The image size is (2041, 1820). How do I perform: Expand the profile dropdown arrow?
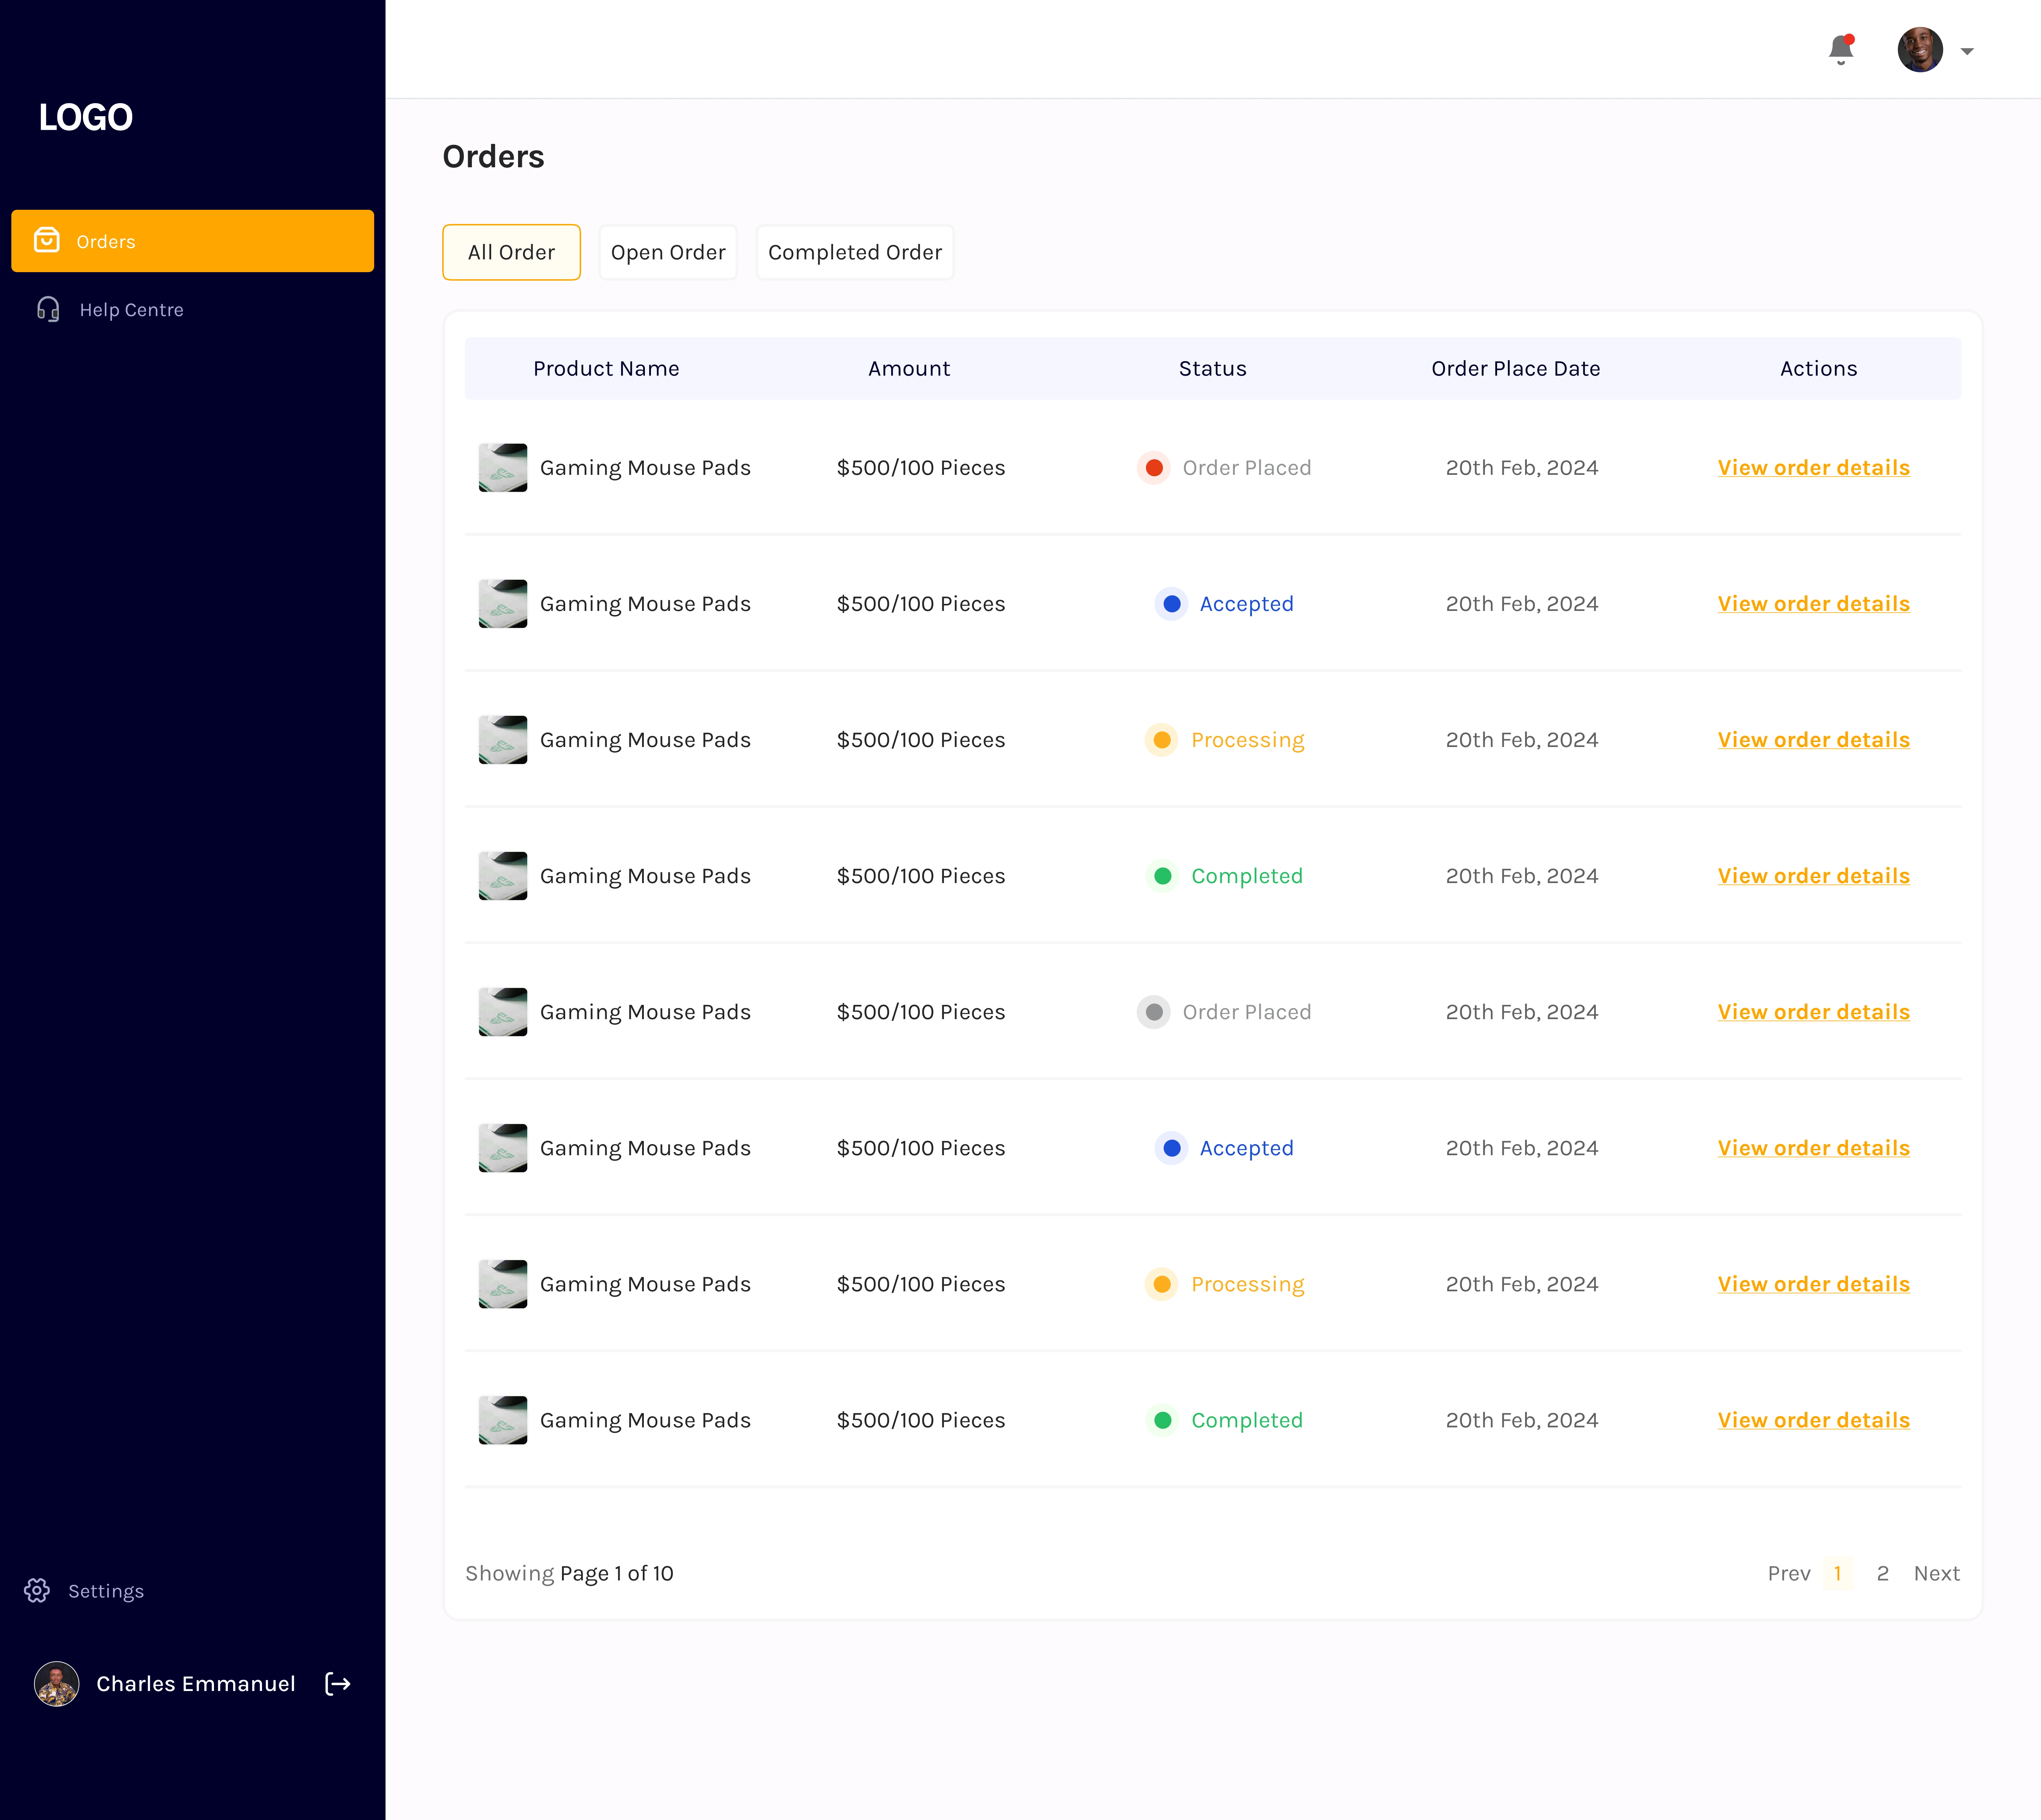click(x=1967, y=51)
